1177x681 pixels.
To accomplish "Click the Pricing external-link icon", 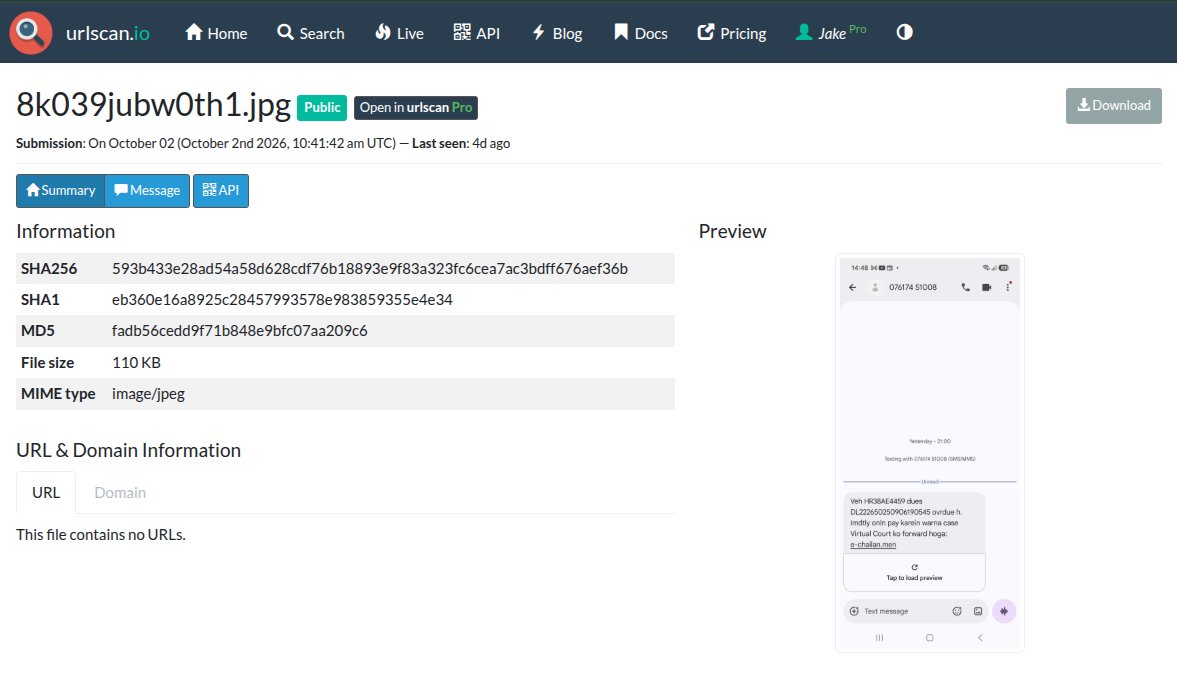I will (x=706, y=32).
